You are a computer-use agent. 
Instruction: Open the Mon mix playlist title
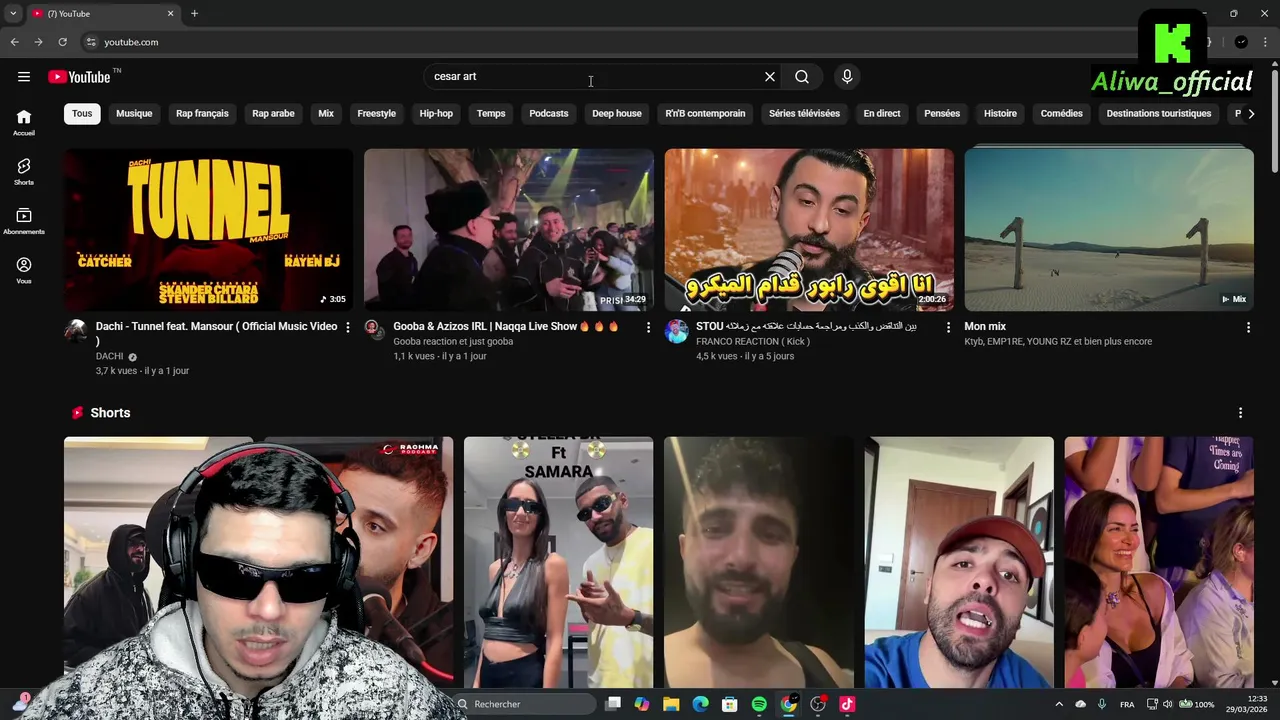click(985, 327)
